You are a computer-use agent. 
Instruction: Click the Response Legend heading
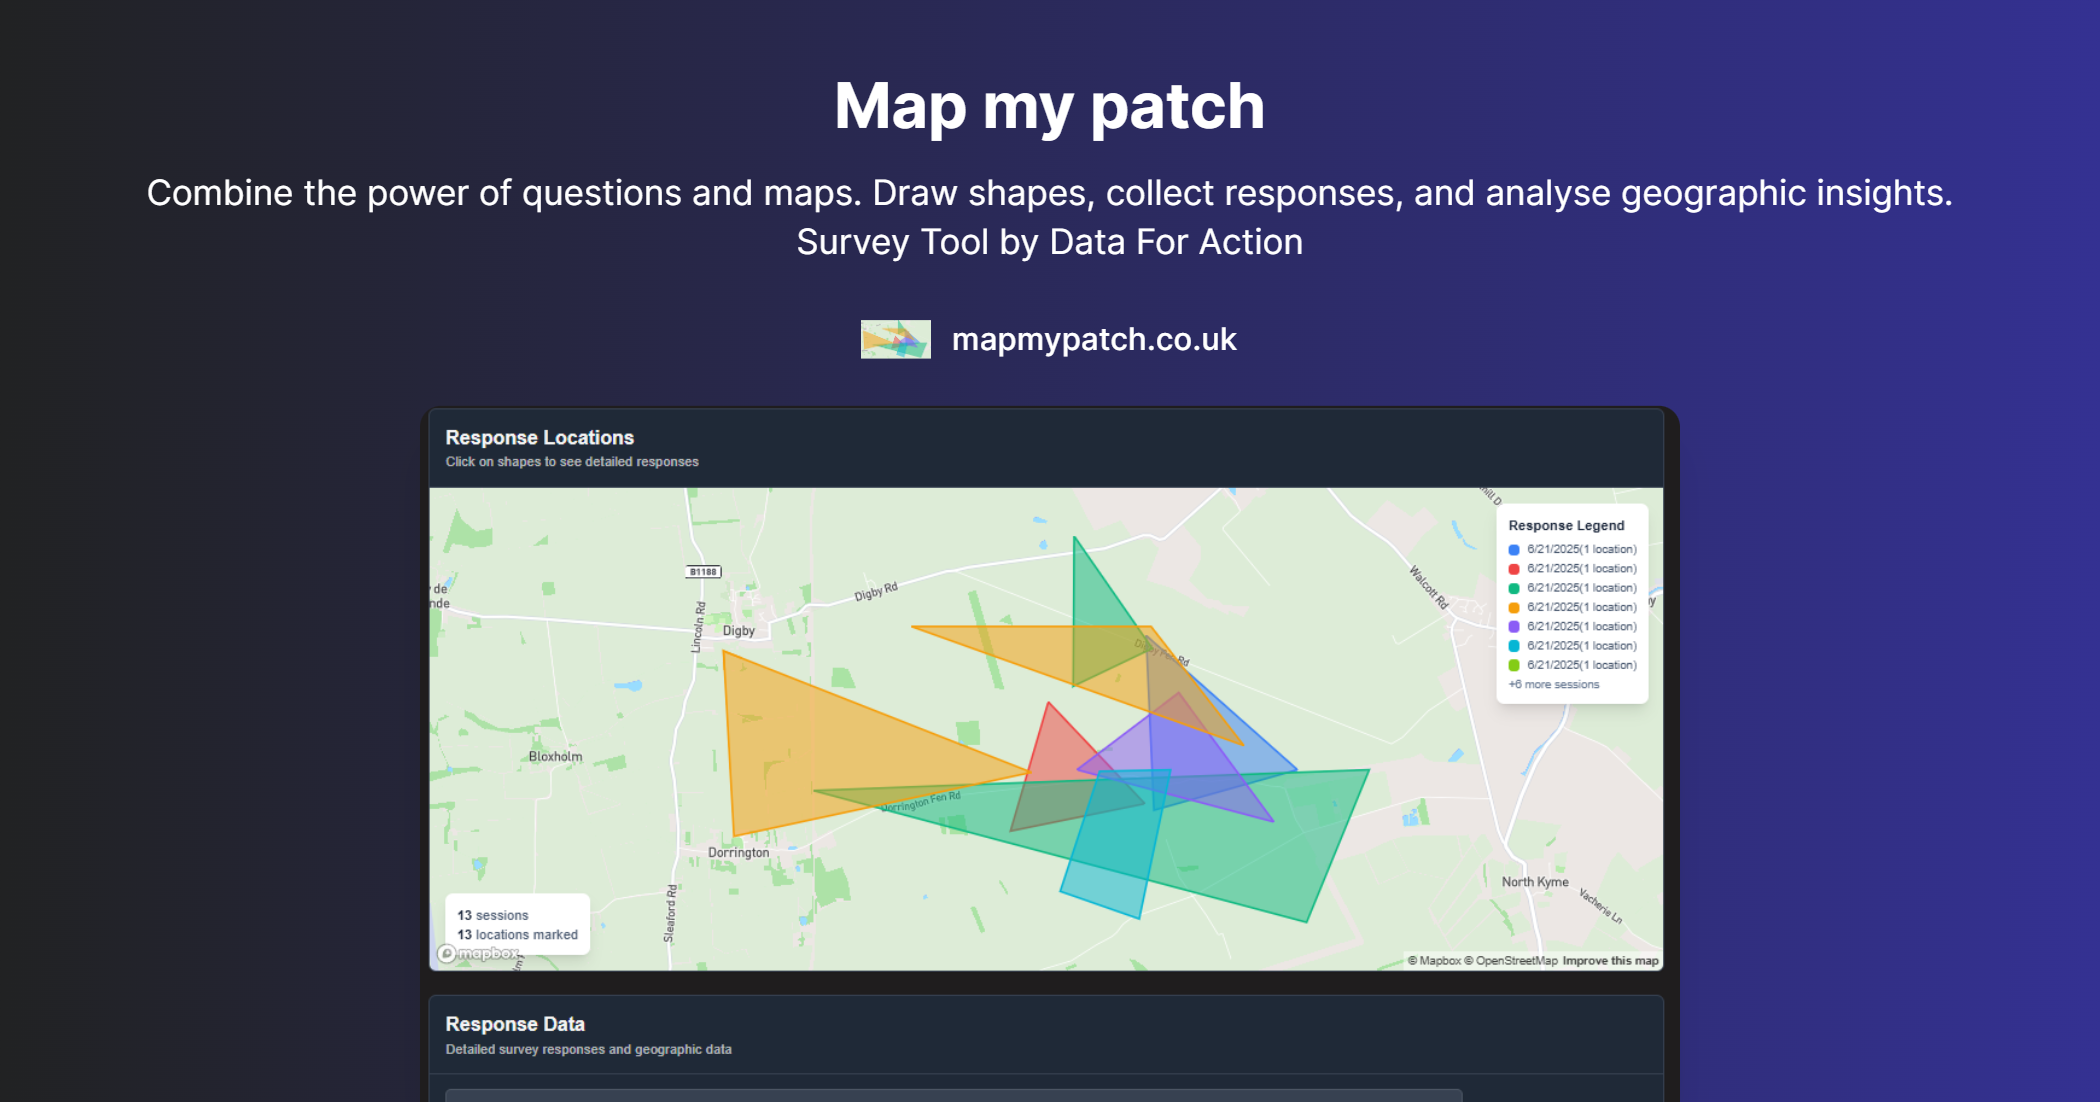point(1566,526)
